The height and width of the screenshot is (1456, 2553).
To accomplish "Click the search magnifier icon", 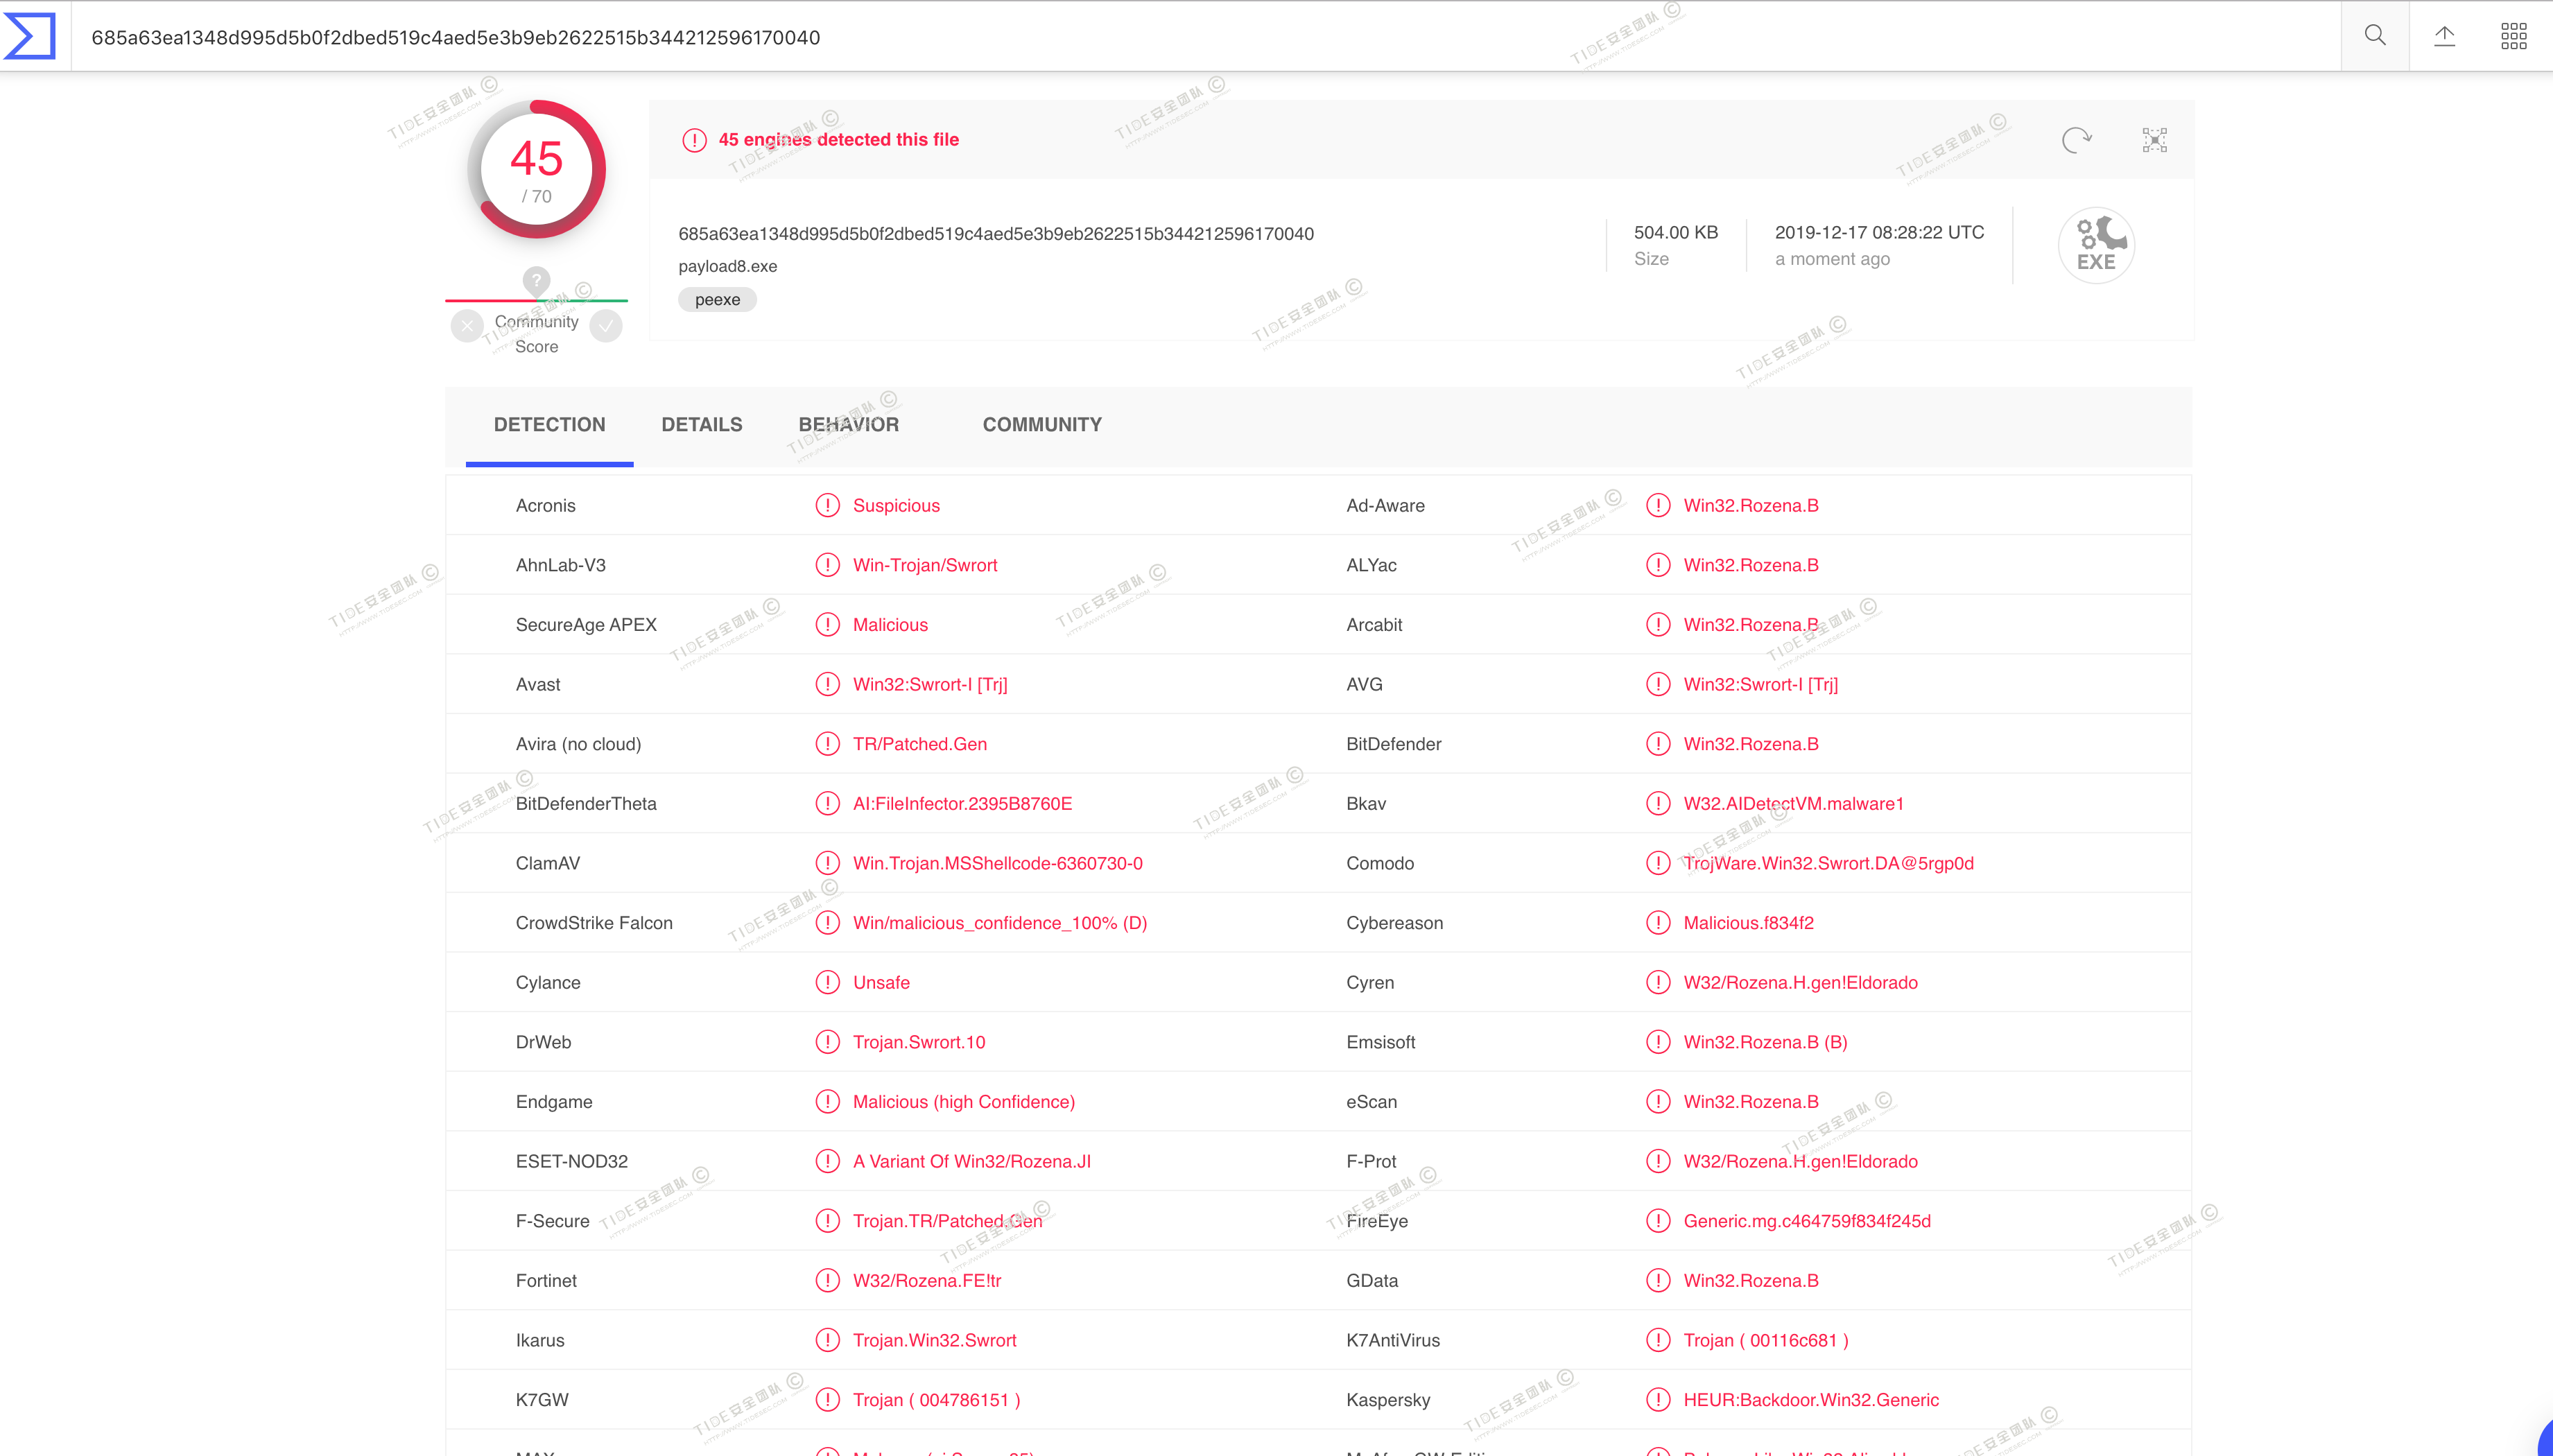I will point(2374,36).
